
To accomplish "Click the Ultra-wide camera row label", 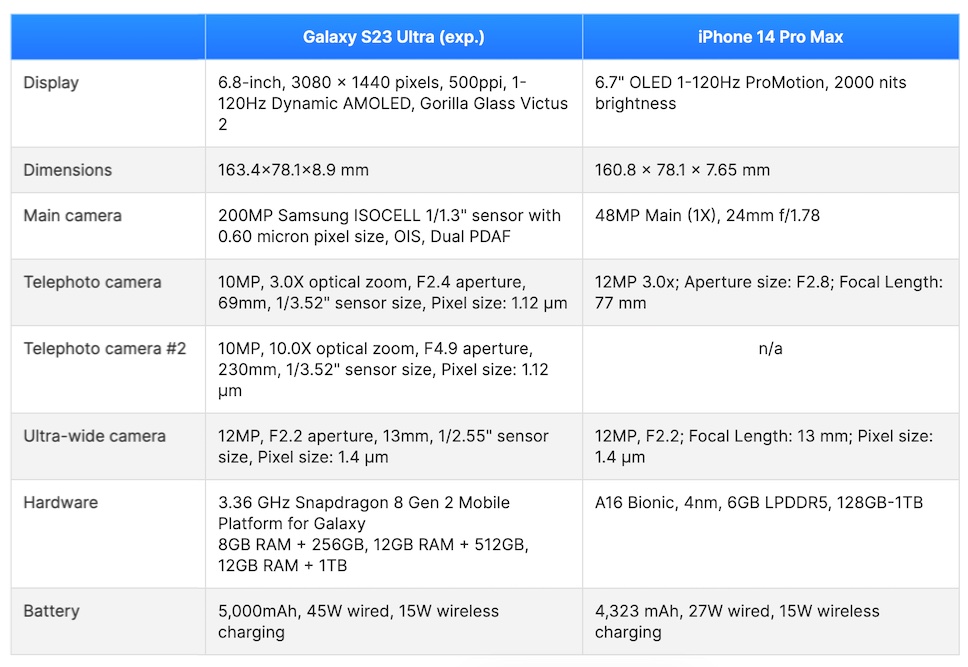I will coord(95,436).
